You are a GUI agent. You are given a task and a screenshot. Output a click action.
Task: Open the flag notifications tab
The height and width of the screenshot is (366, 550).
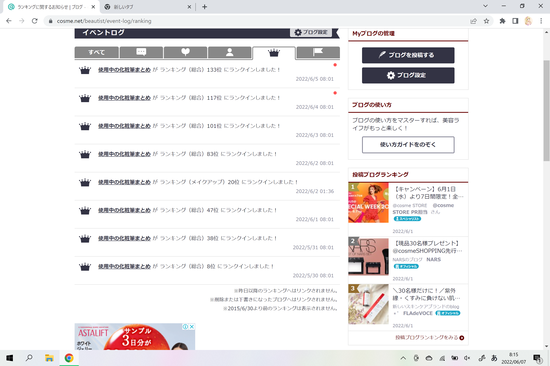coord(318,52)
